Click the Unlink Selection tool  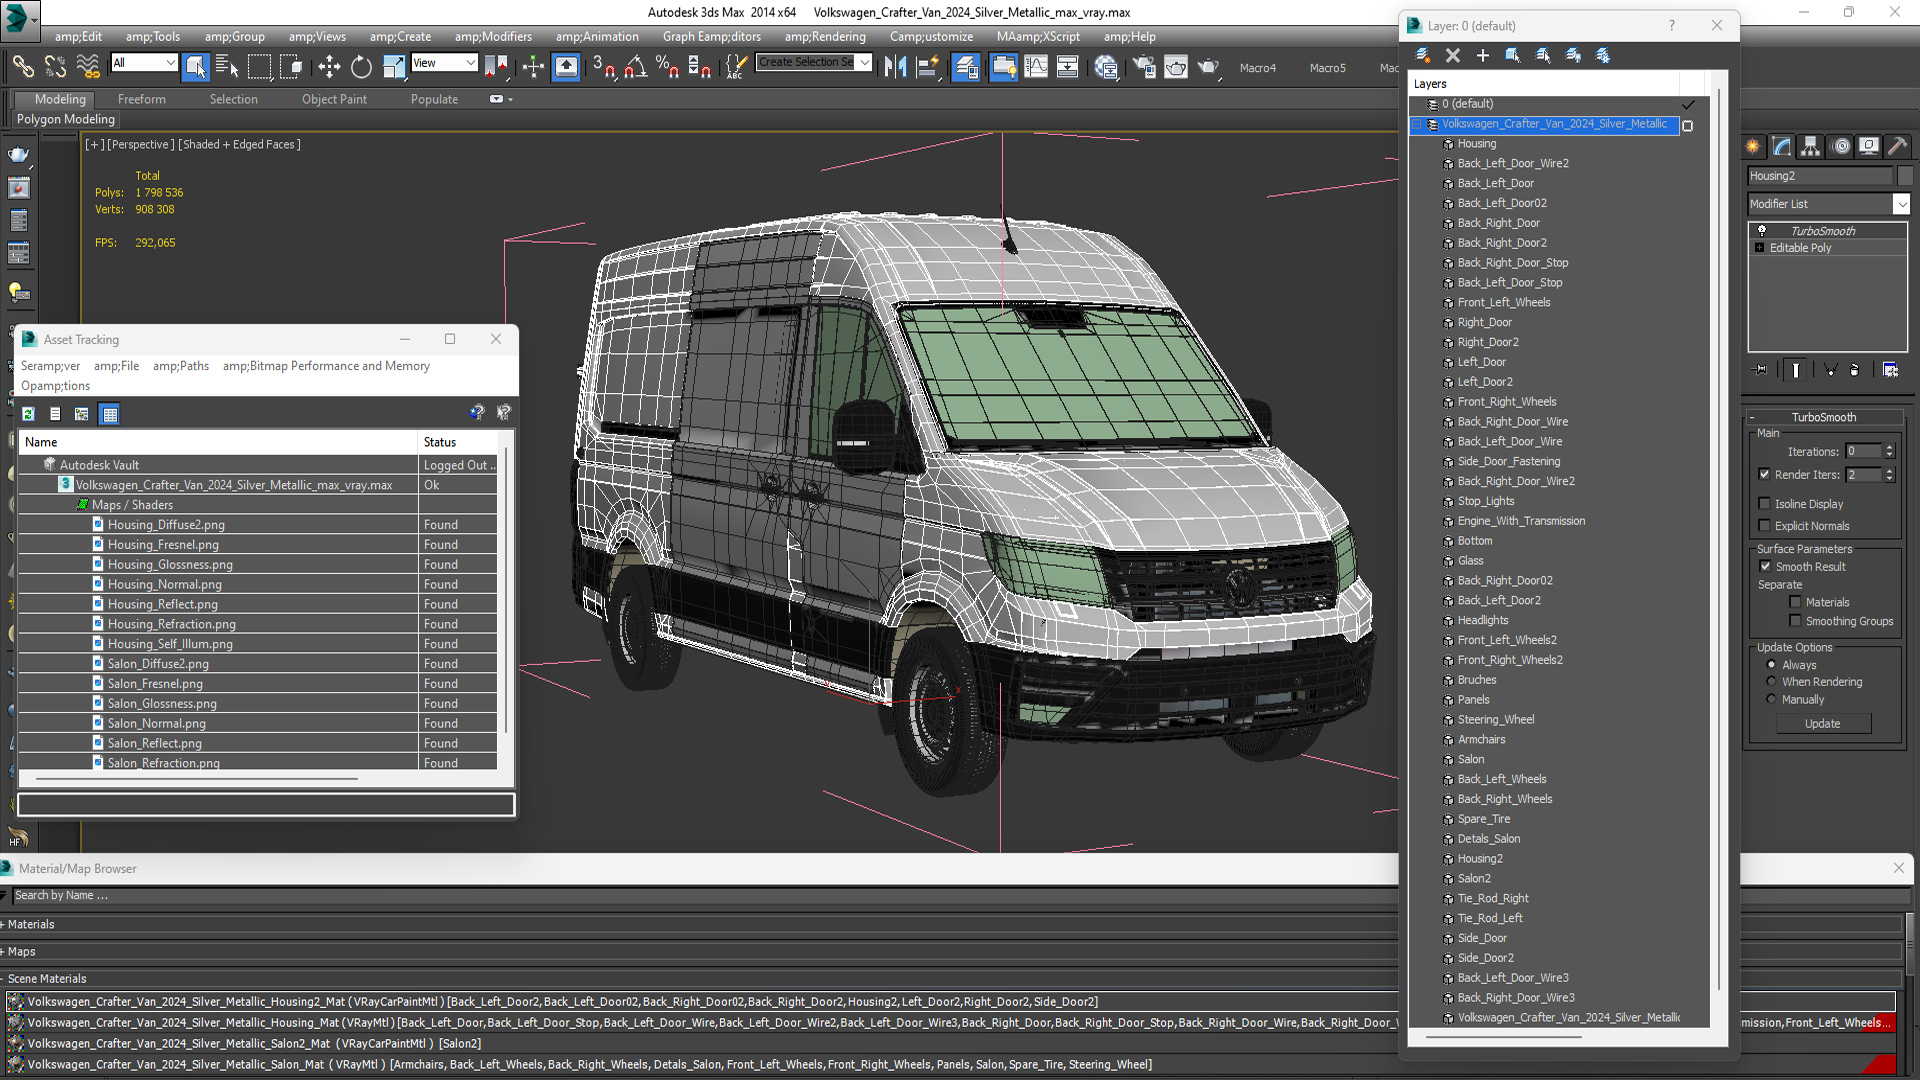pos(55,67)
